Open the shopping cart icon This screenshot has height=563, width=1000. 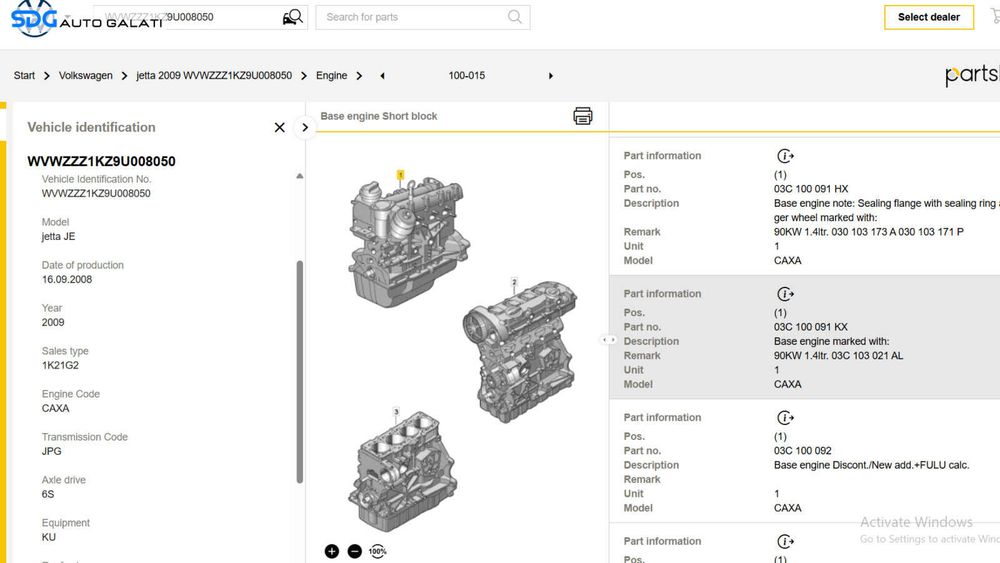coord(995,17)
